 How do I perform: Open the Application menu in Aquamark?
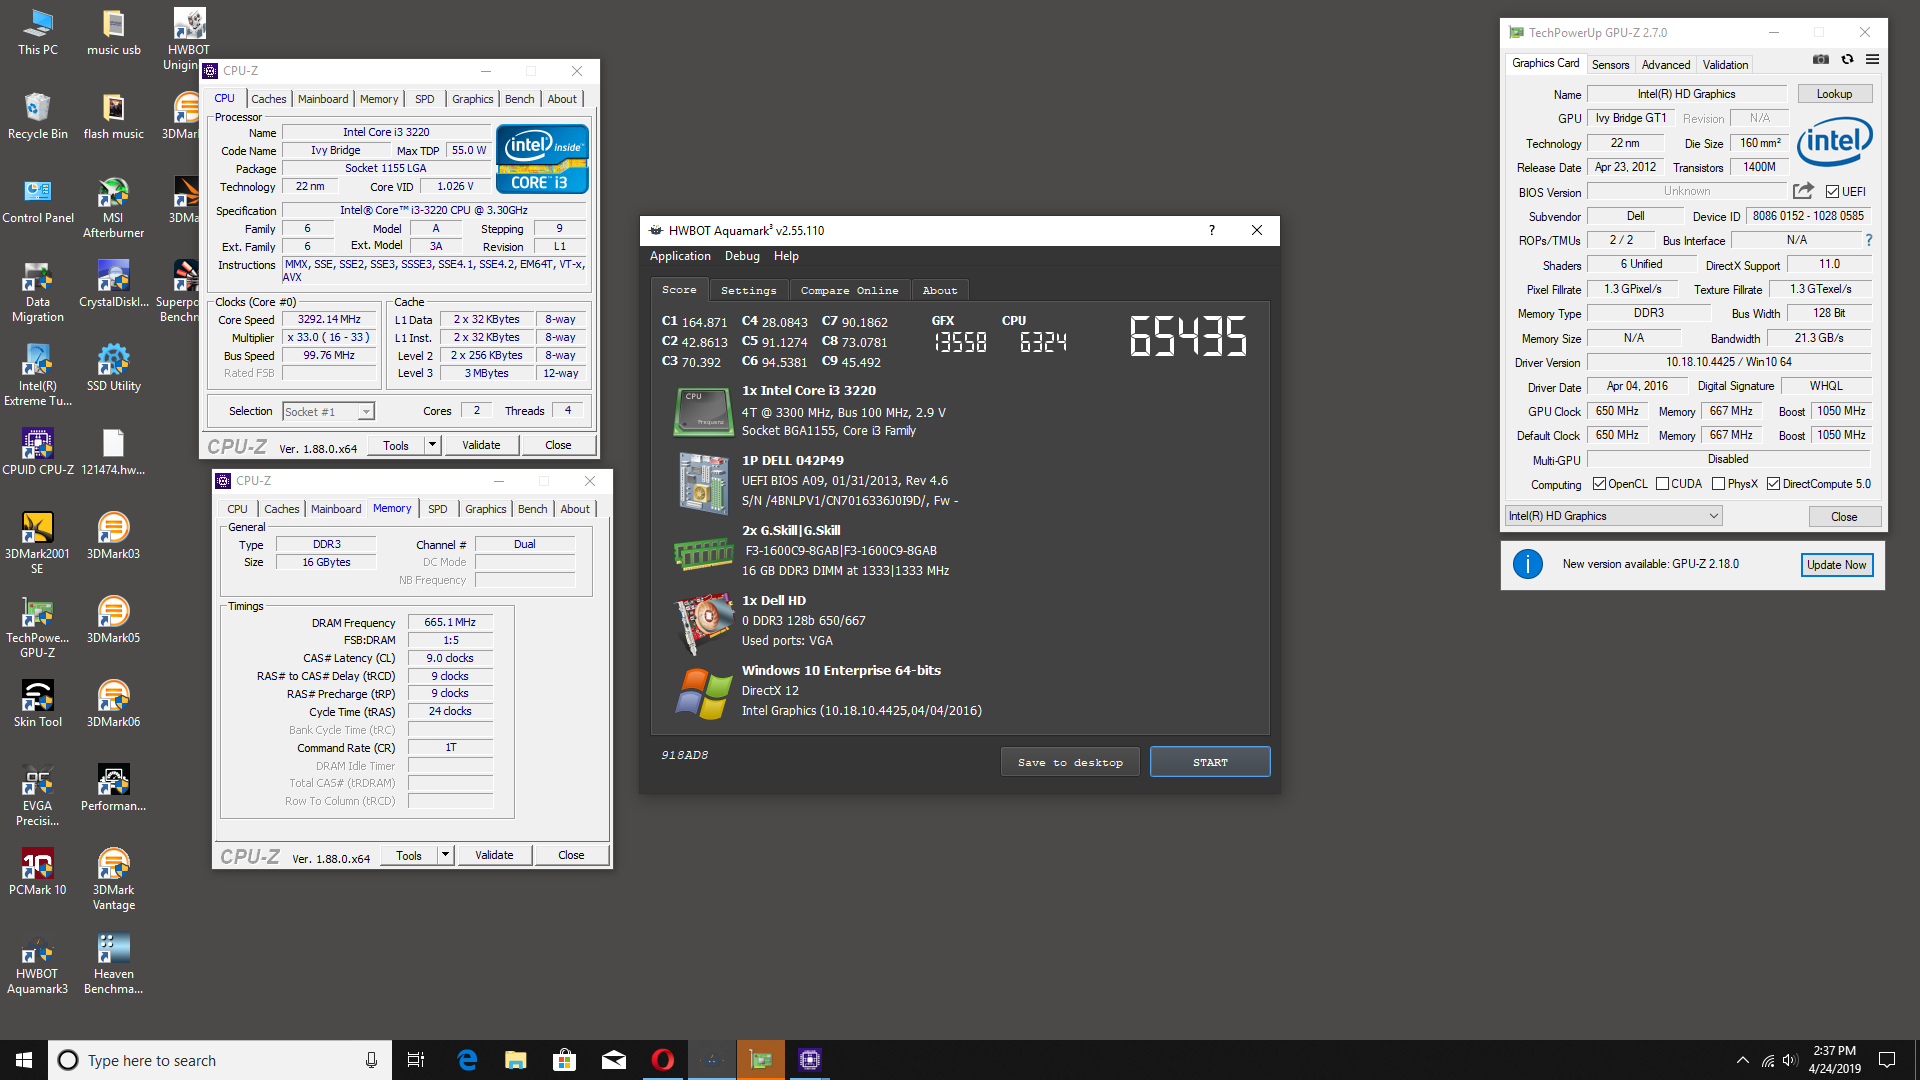680,256
